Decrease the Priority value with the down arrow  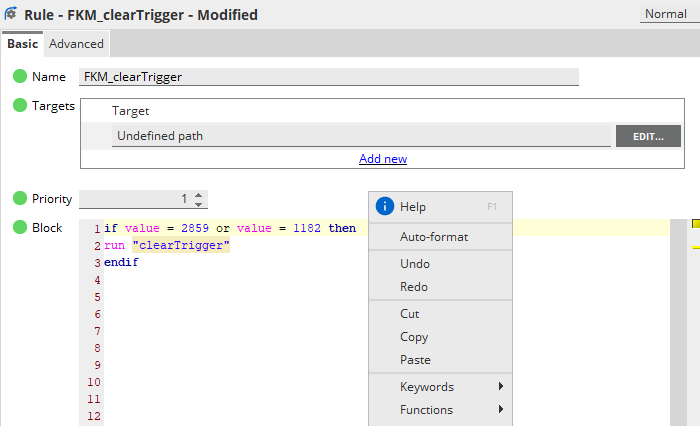[199, 204]
